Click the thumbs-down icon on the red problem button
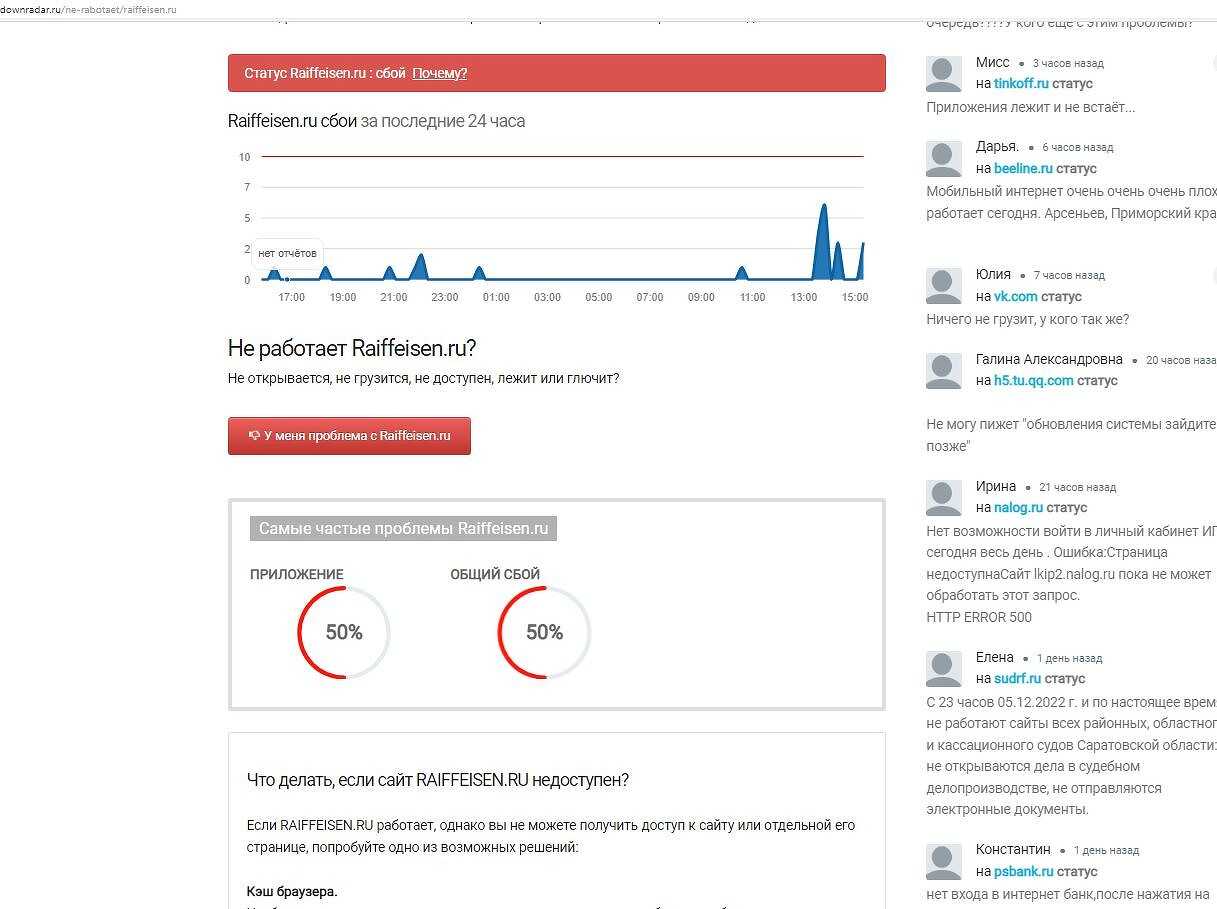 point(254,436)
